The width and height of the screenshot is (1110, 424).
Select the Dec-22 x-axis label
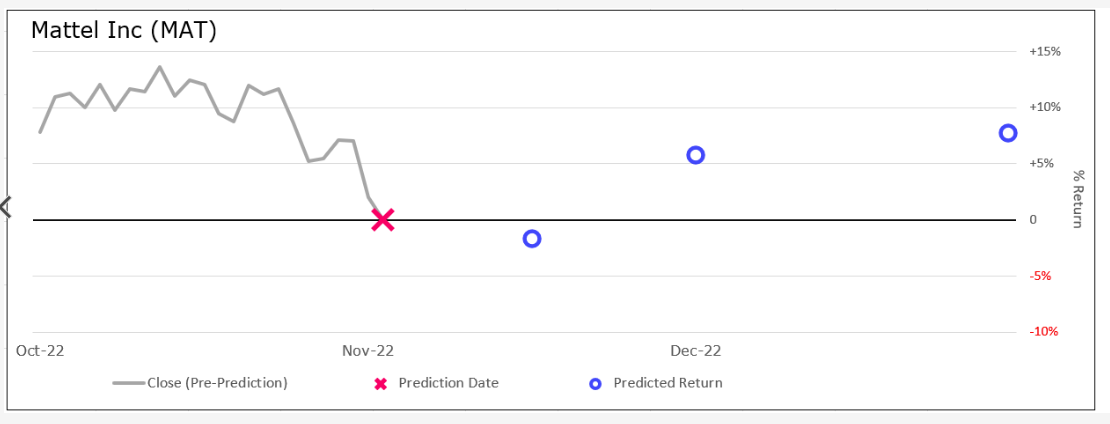click(696, 351)
